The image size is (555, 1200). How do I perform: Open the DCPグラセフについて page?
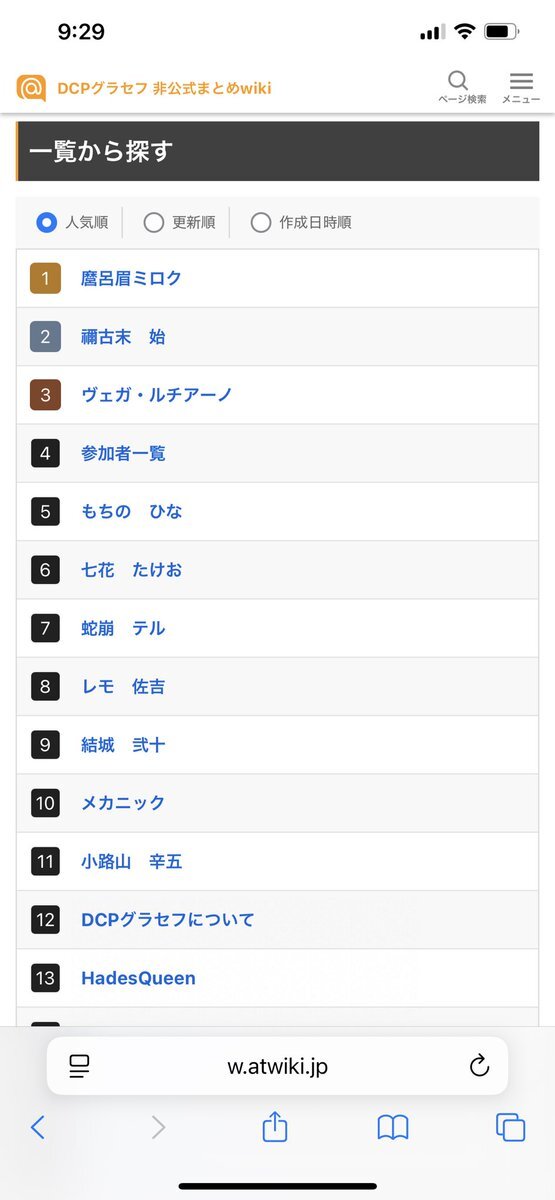[167, 919]
